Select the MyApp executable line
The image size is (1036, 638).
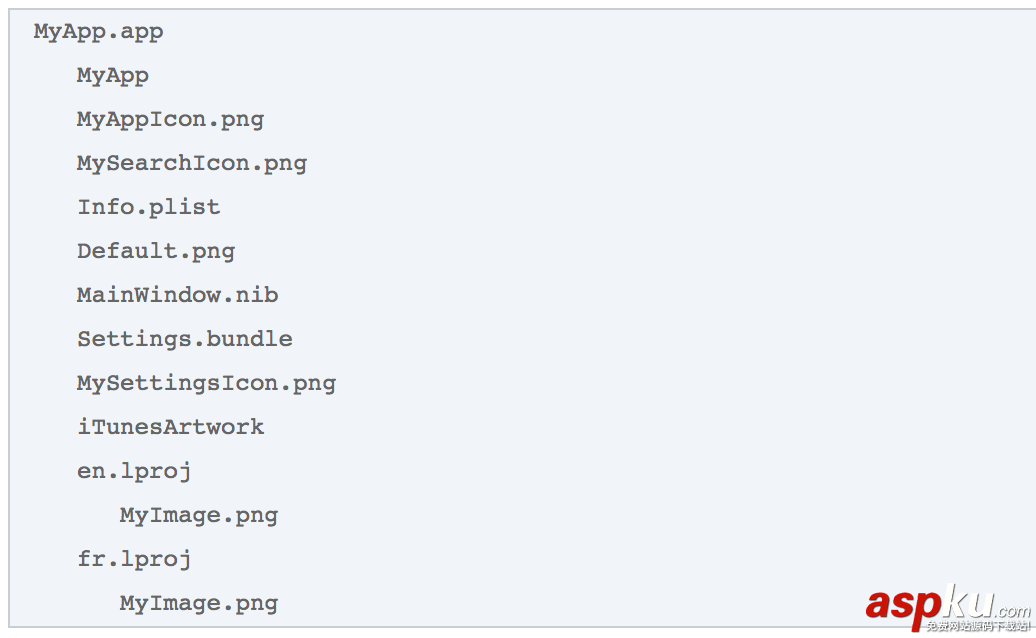(x=112, y=75)
